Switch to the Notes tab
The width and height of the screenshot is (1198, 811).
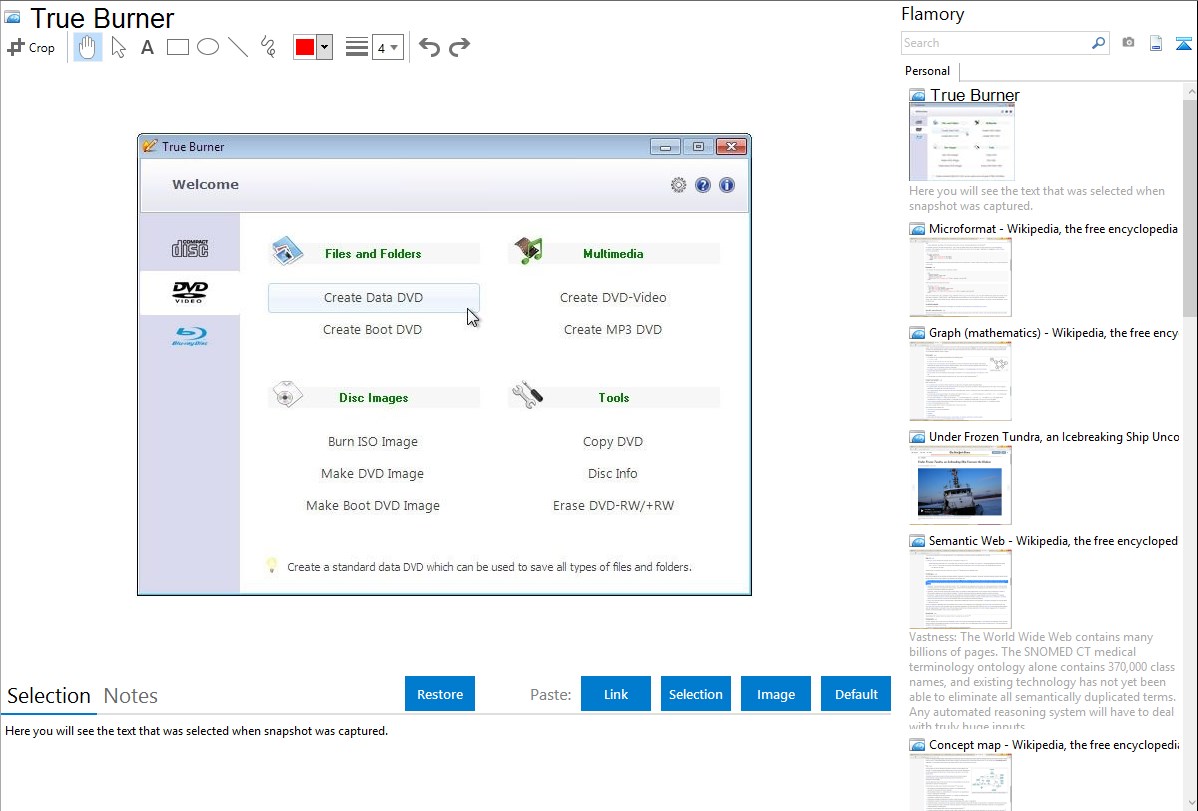pos(131,696)
